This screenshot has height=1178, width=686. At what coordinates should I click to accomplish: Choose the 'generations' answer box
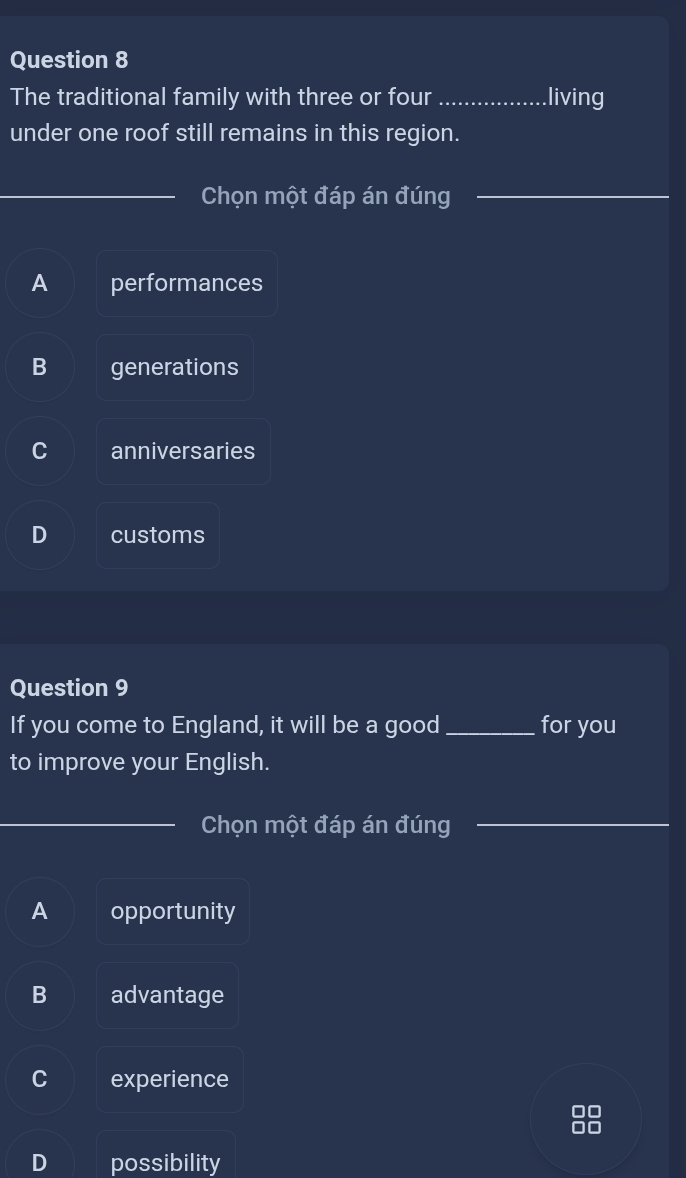point(175,367)
